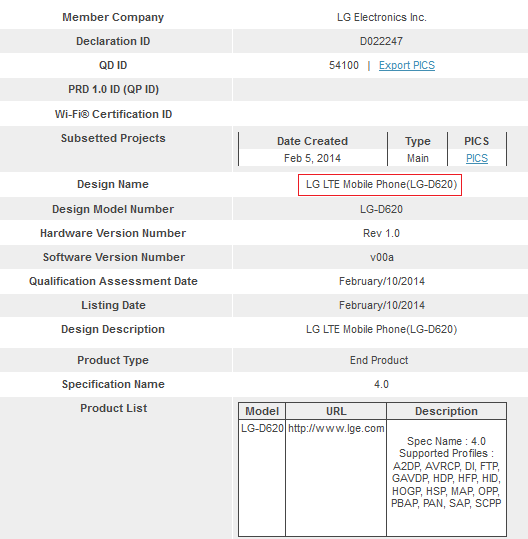Click the Date Created column header
Image resolution: width=528 pixels, height=539 pixels.
click(312, 141)
